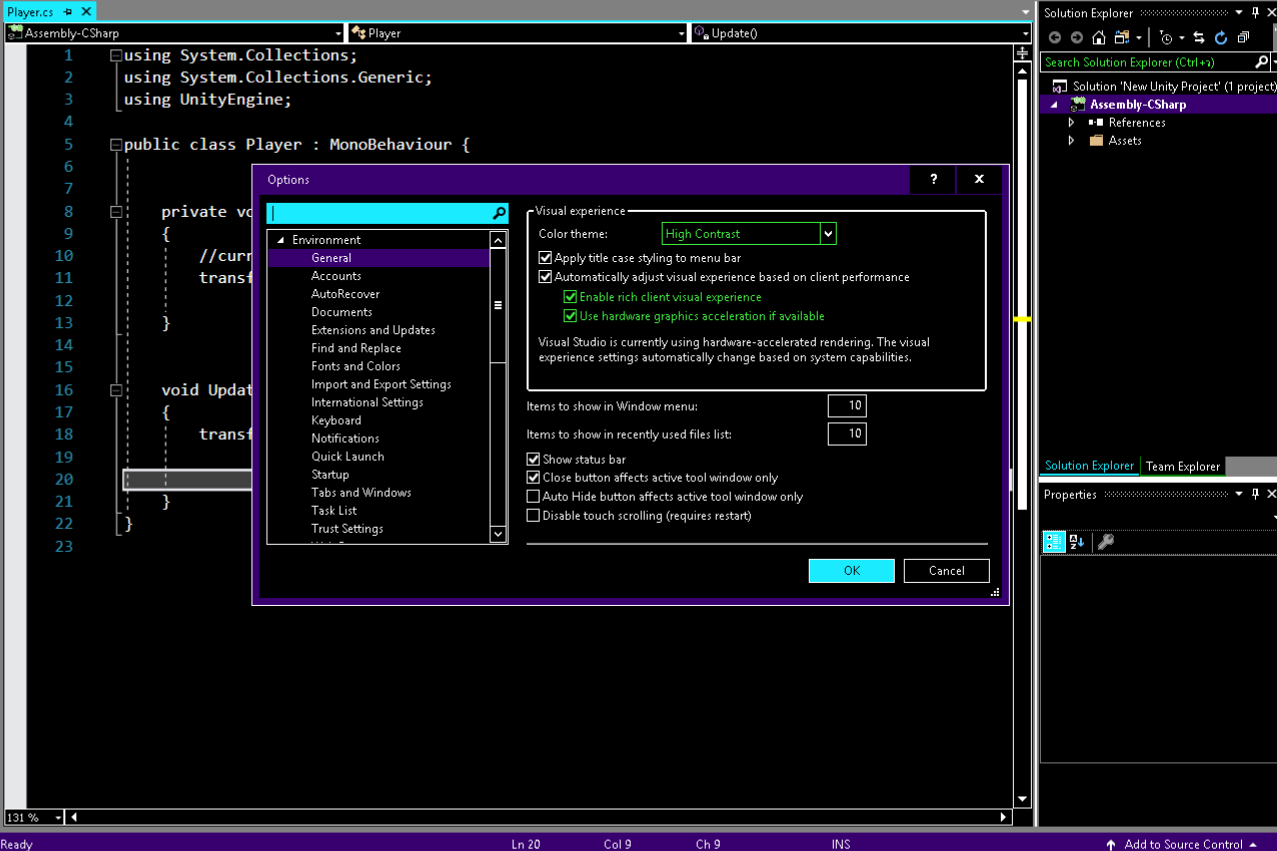Screen dimensions: 1277x851
Task: Click the Options dialog search input field
Action: (379, 214)
